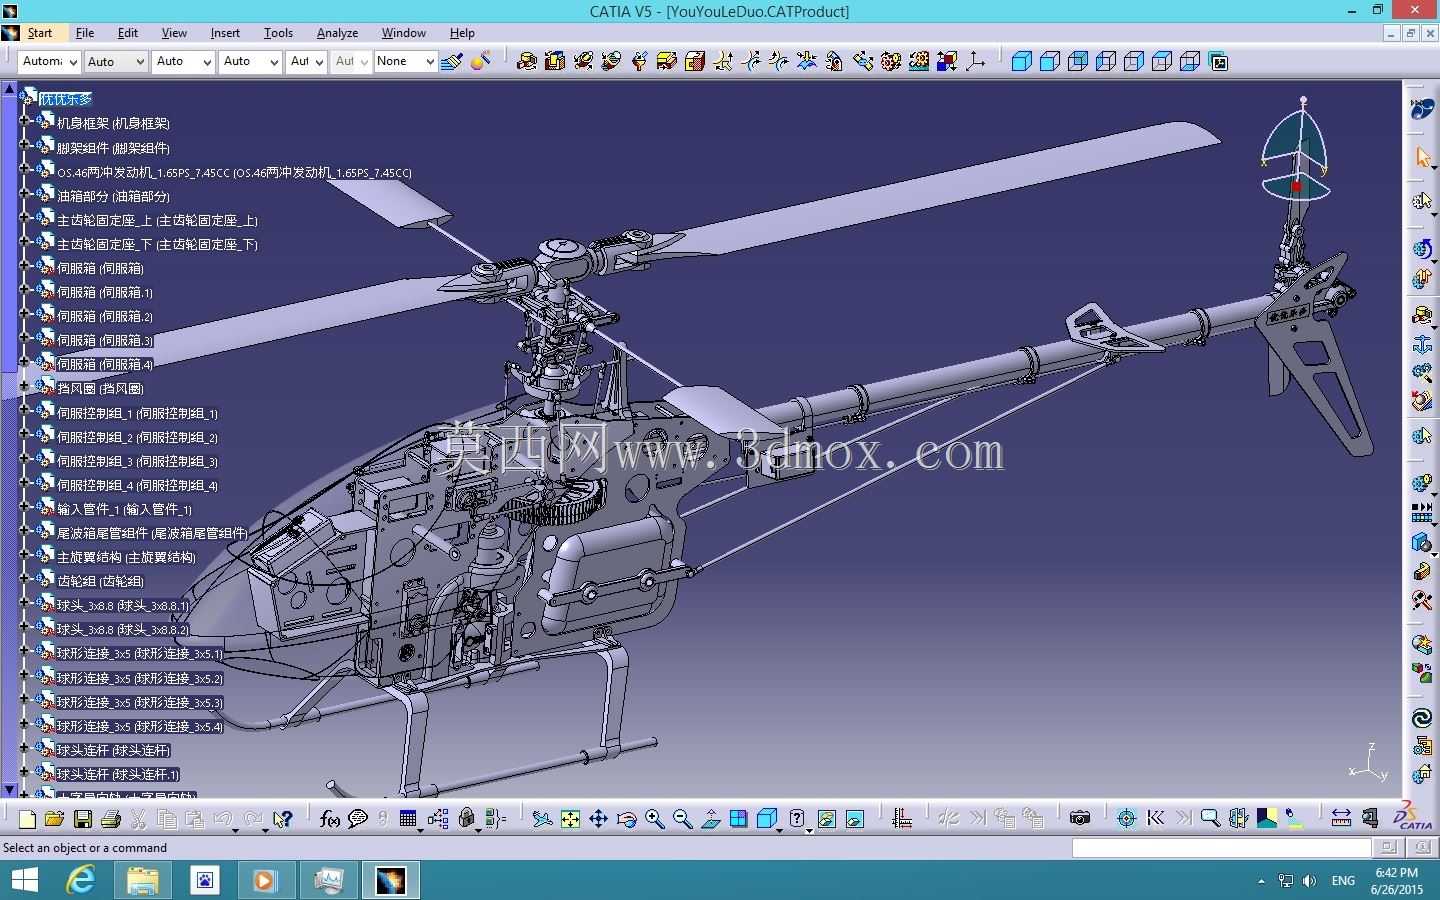
Task: Click the Update spiral icon in right toolbar
Action: pos(1422,718)
